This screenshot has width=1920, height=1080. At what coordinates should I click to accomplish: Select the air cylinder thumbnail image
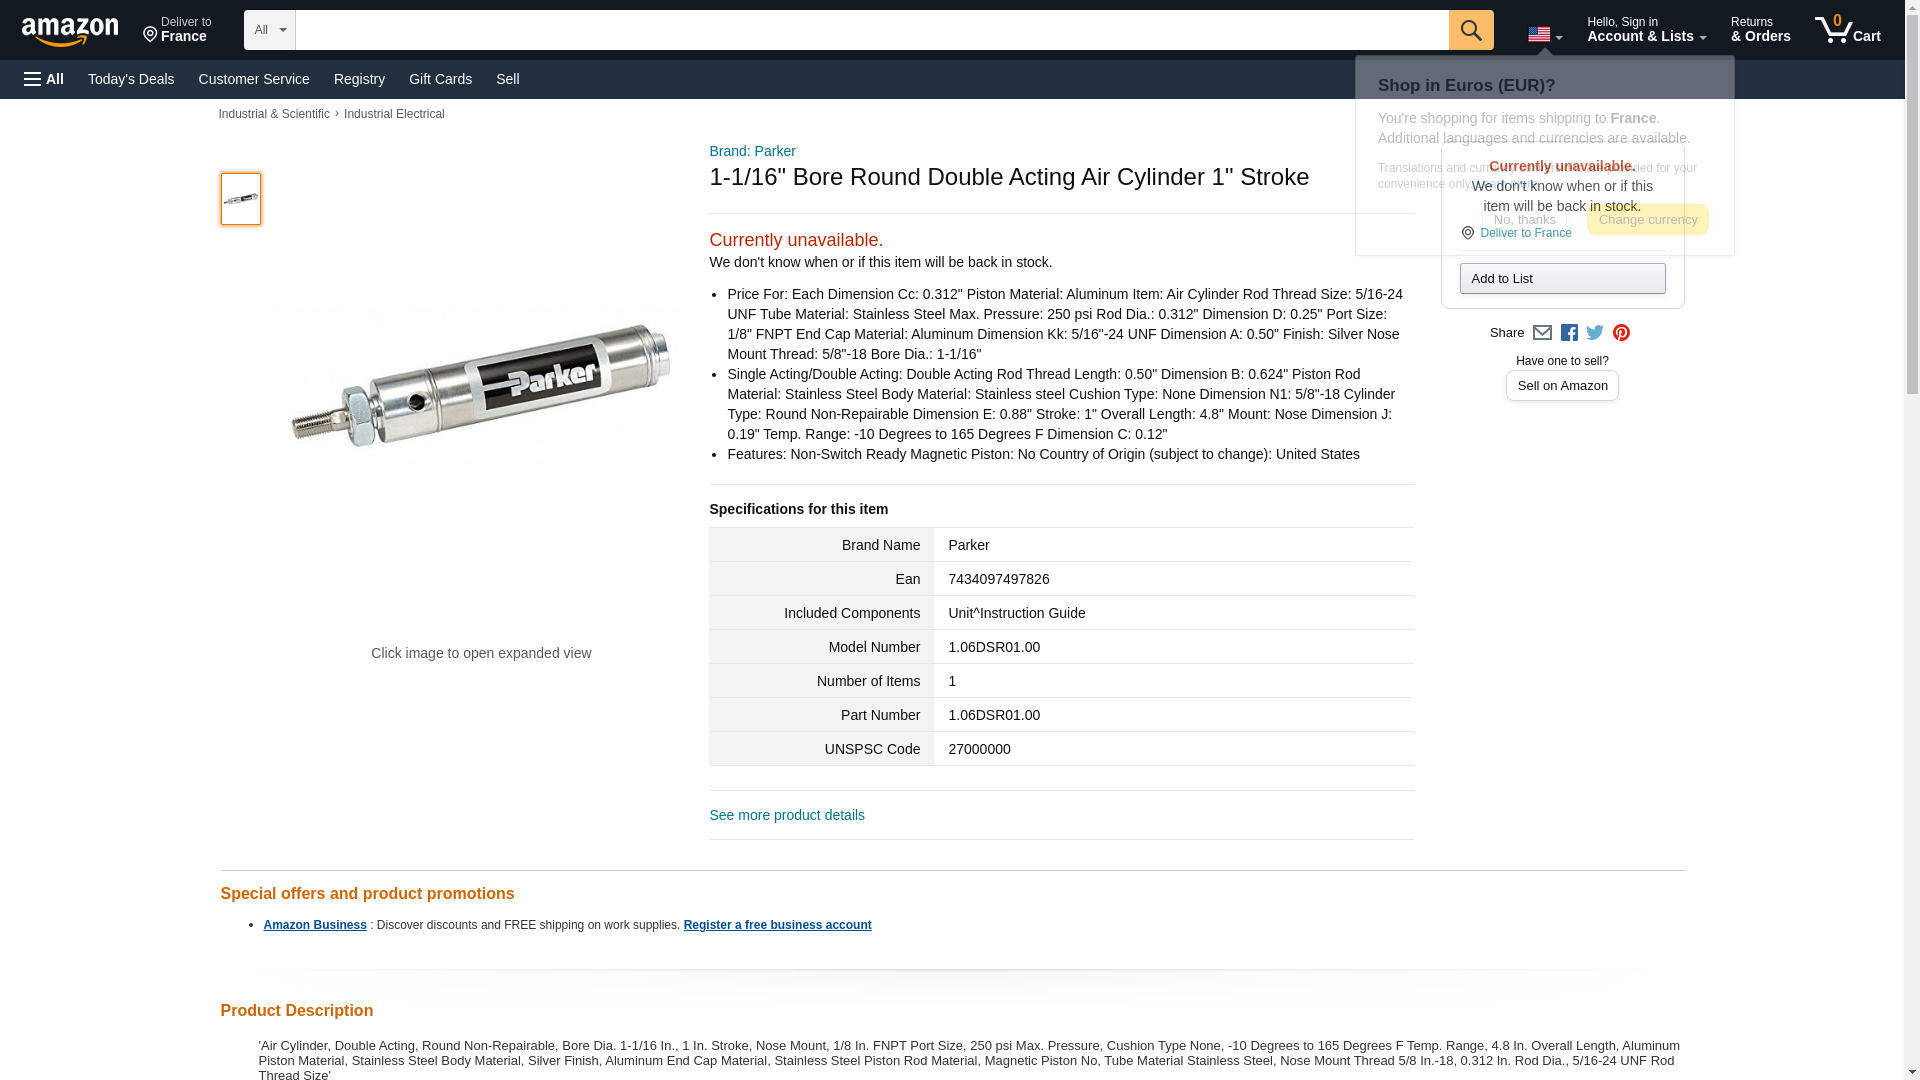click(241, 198)
